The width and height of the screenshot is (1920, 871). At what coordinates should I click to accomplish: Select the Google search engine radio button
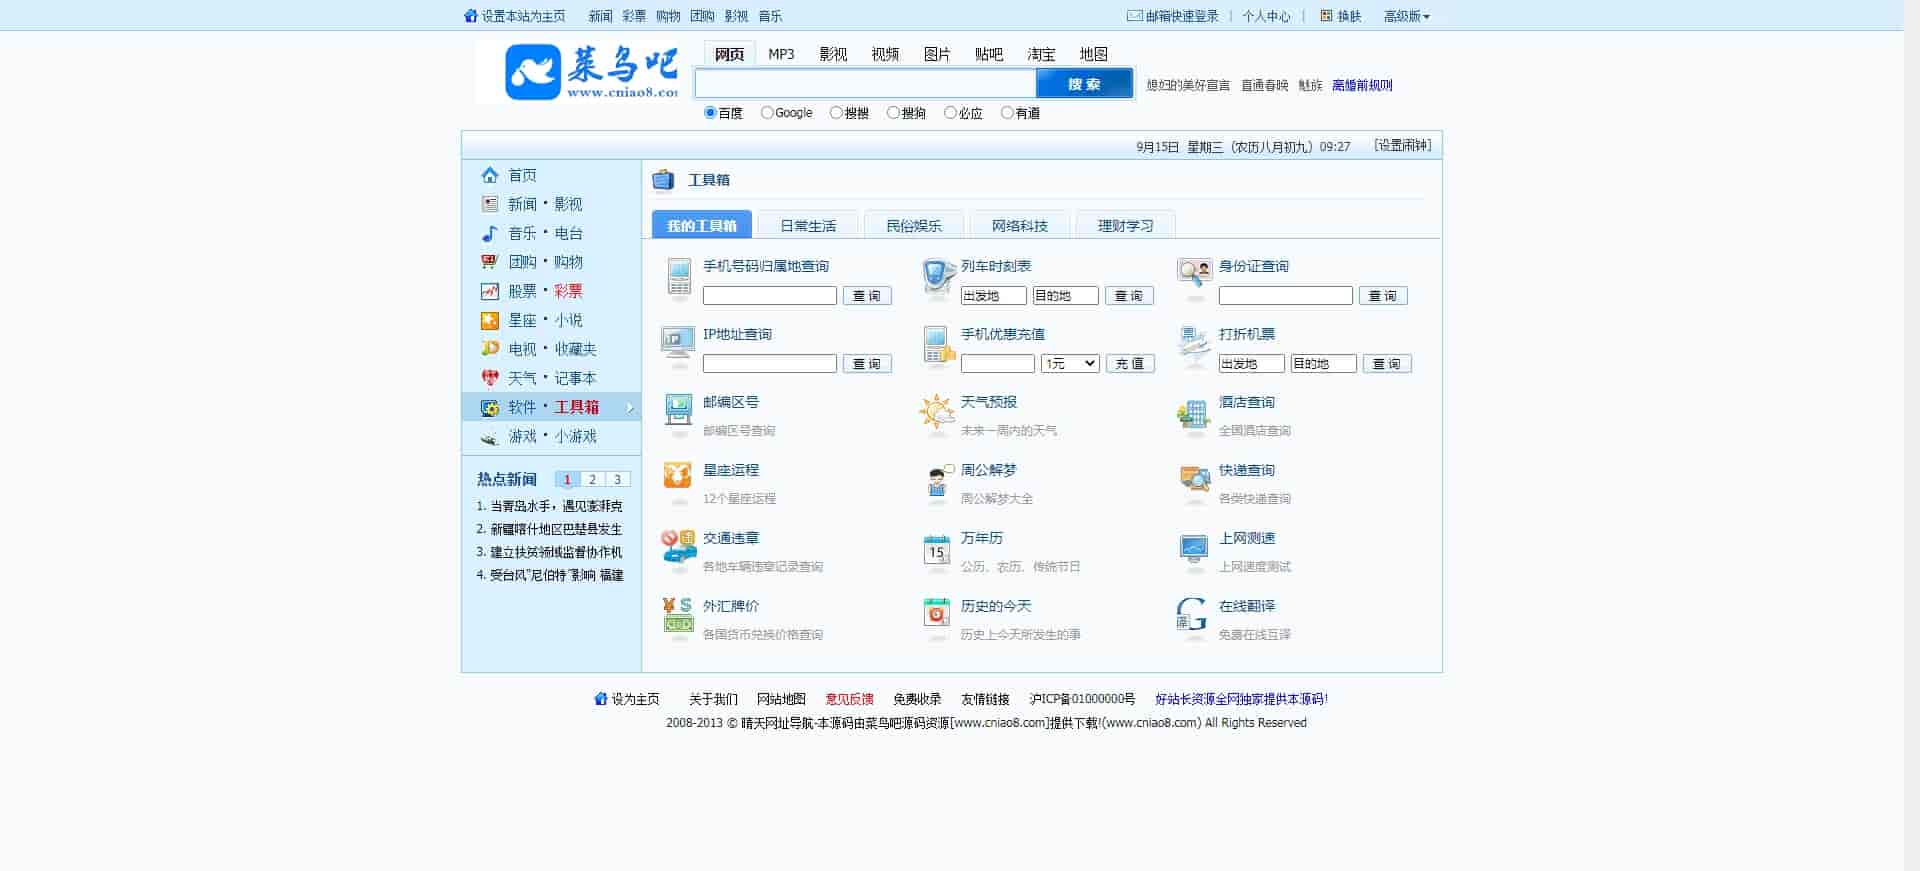coord(767,113)
